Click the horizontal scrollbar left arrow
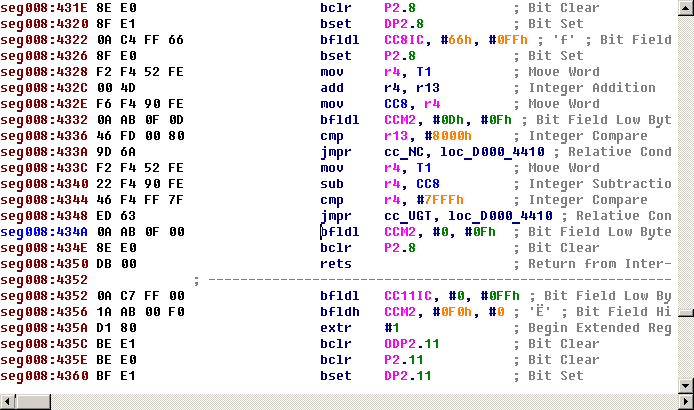The image size is (694, 410). coord(9,401)
